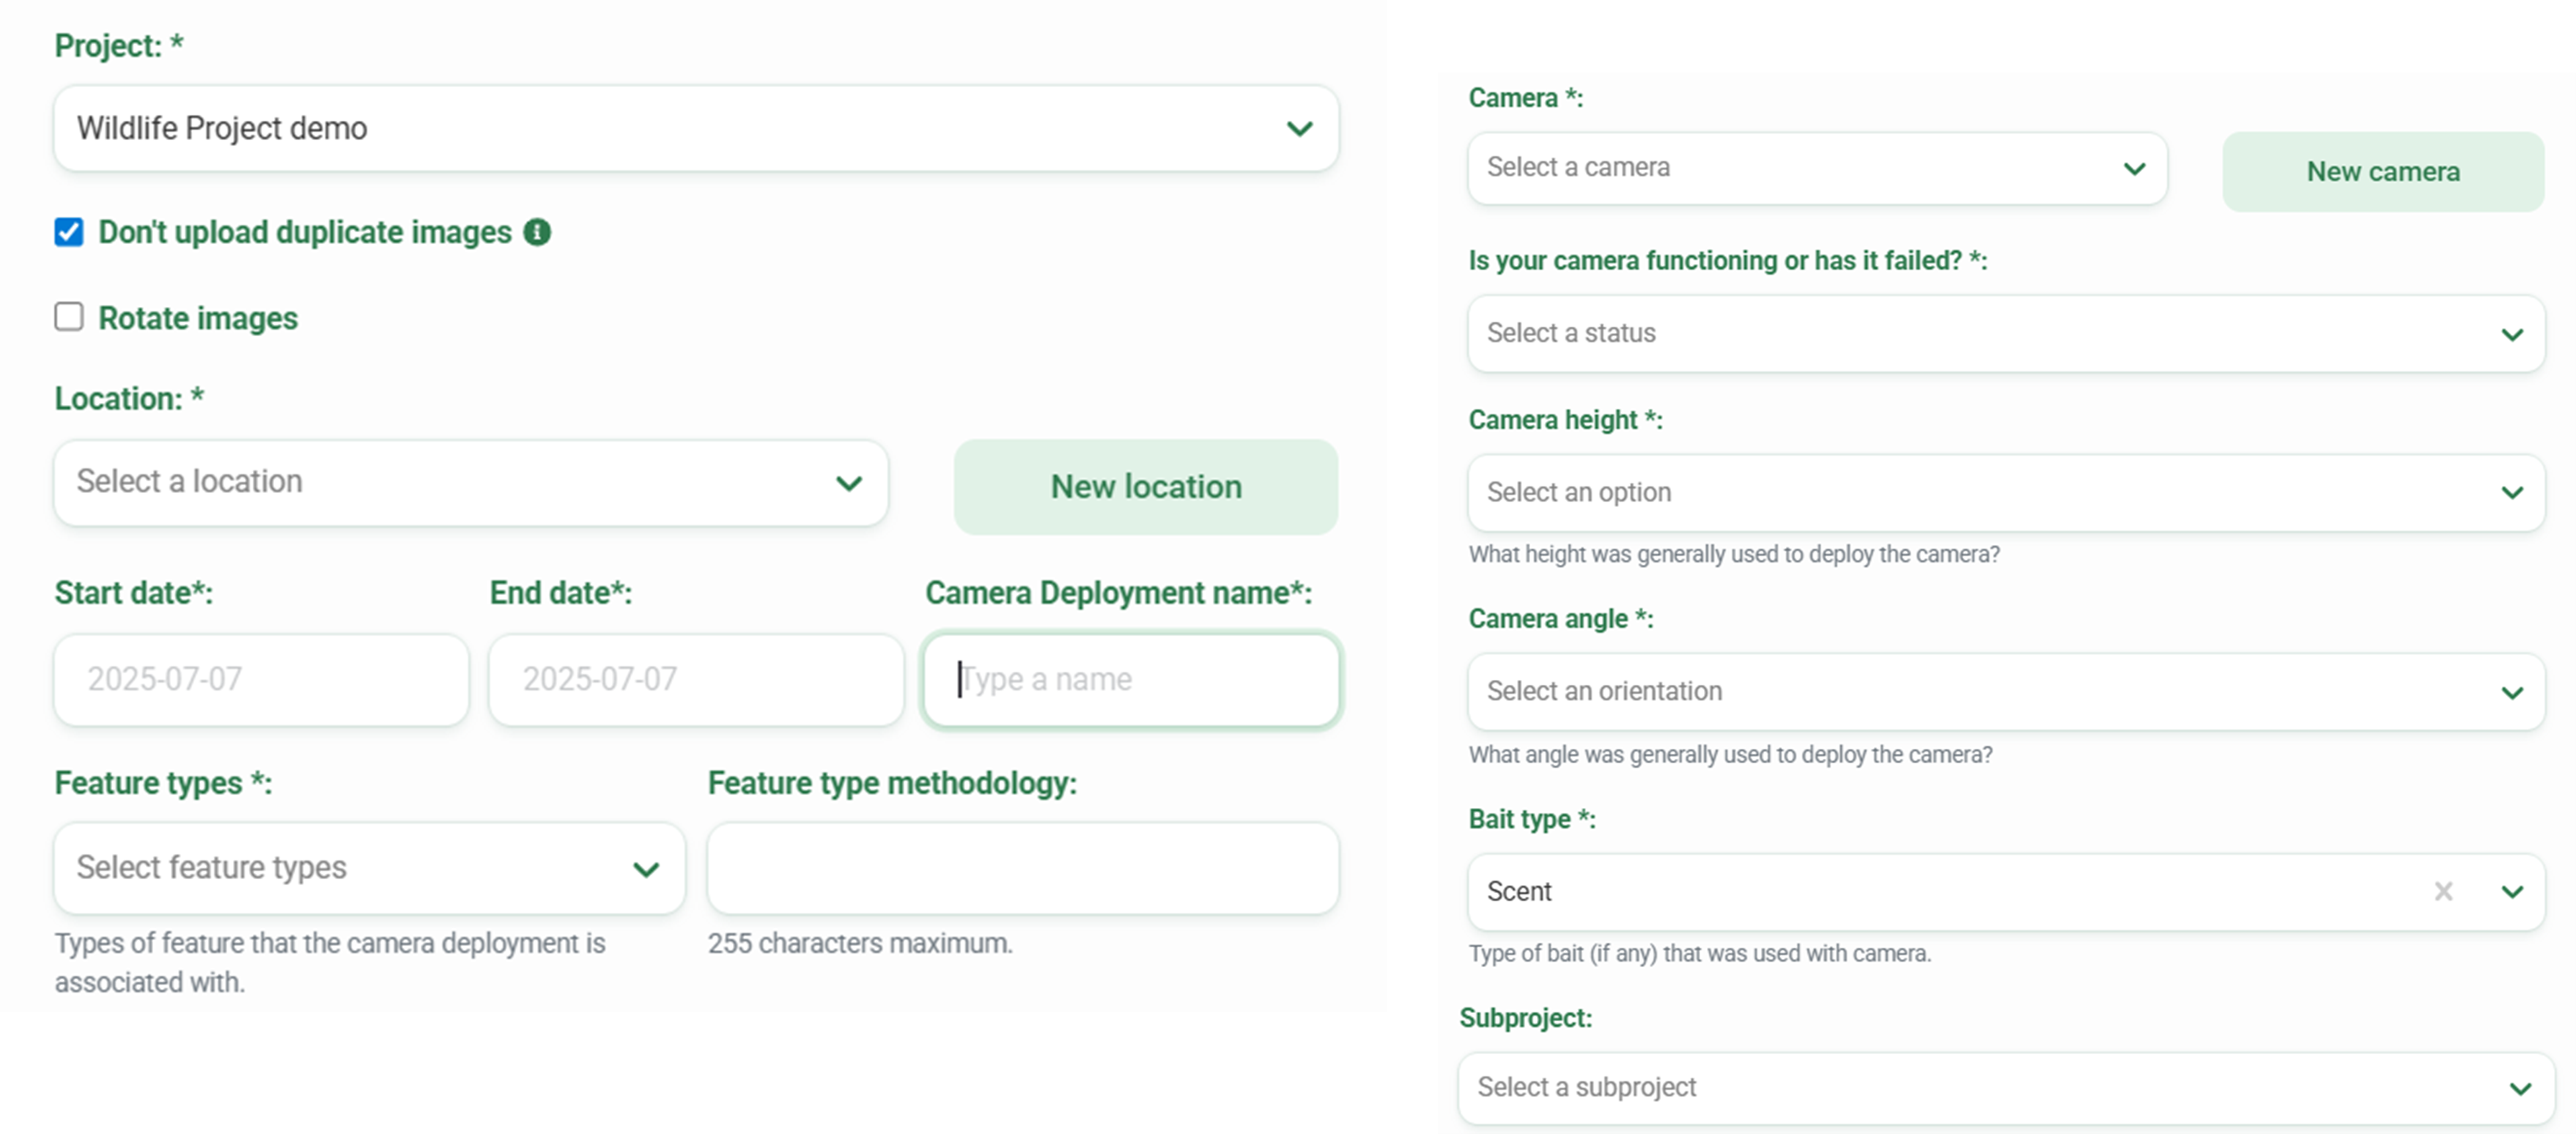Click the Camera Deployment name label
Screen dimensions: 2576x1134
click(x=1118, y=593)
